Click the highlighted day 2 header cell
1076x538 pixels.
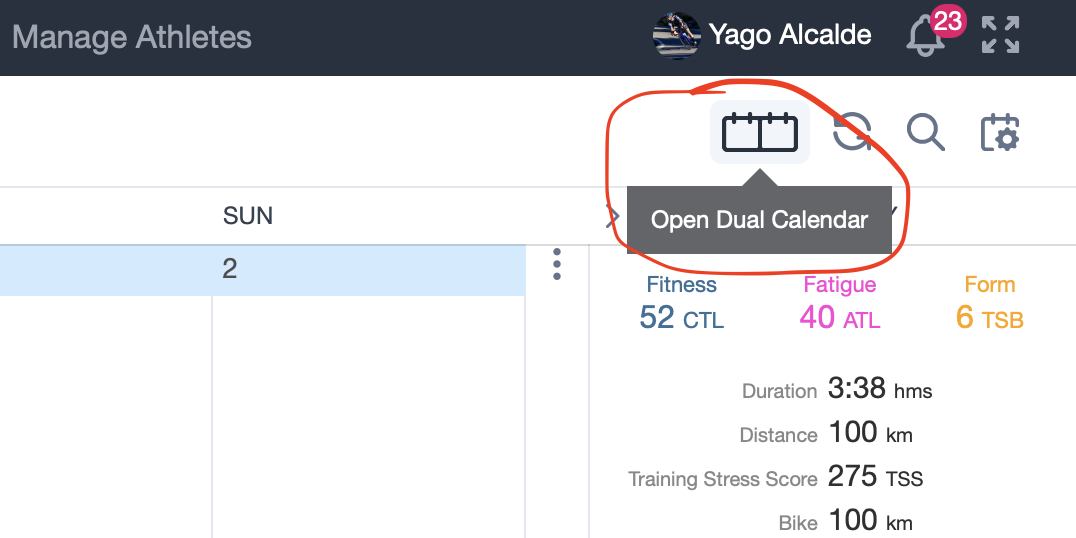263,270
